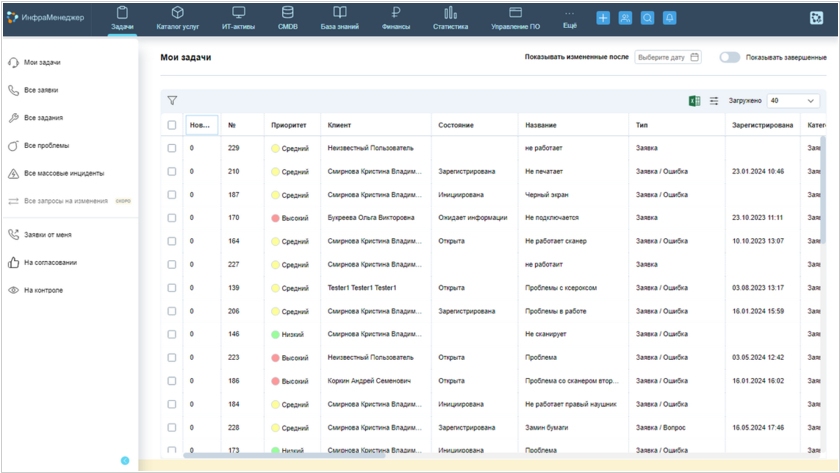Check the checkbox for task 170
This screenshot has height=473, width=840.
(x=171, y=218)
